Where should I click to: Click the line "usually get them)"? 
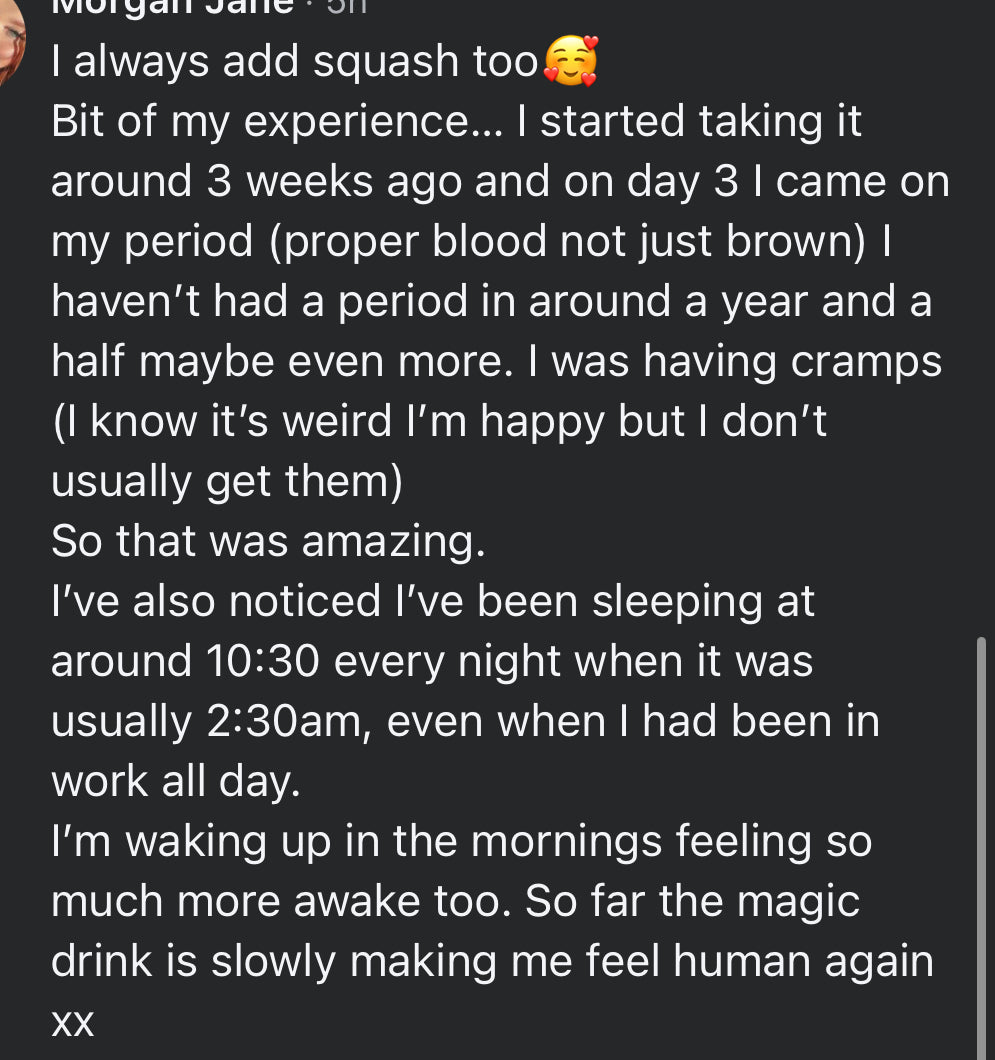[x=226, y=482]
